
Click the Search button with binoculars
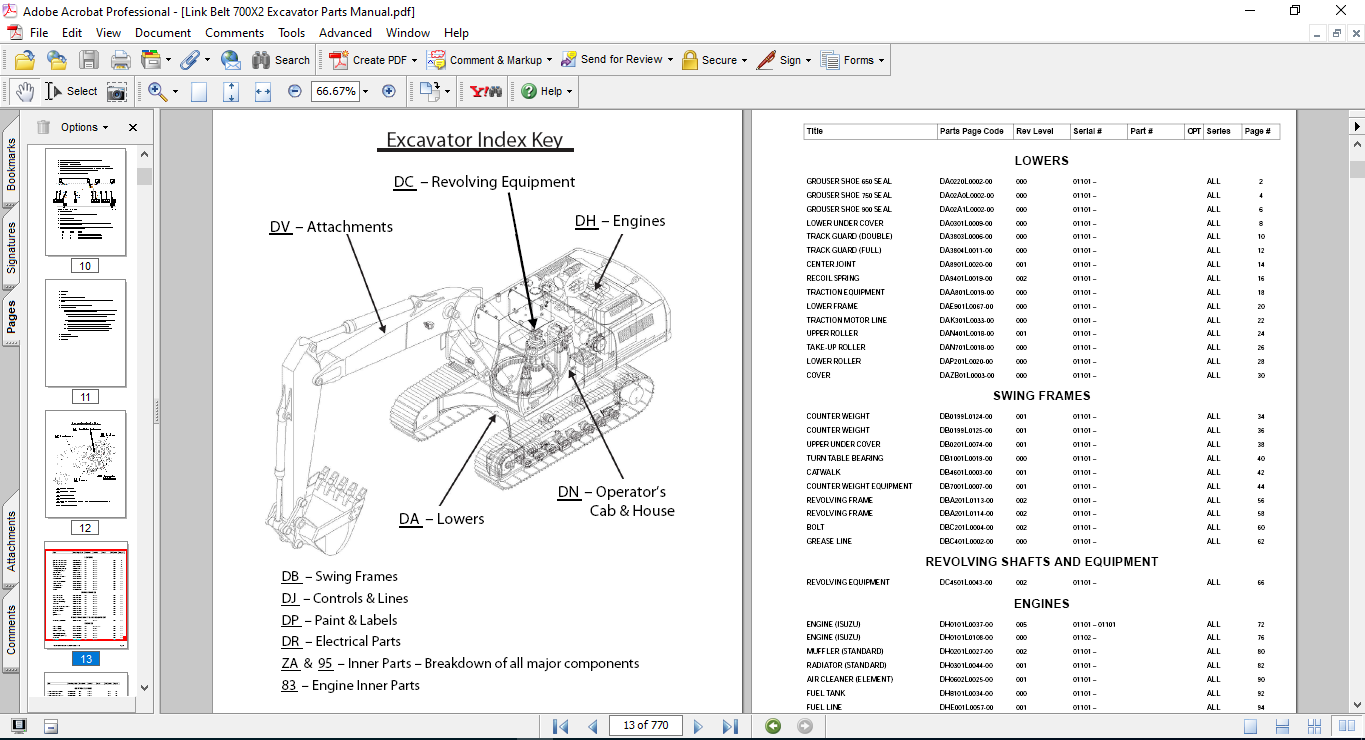pos(281,60)
